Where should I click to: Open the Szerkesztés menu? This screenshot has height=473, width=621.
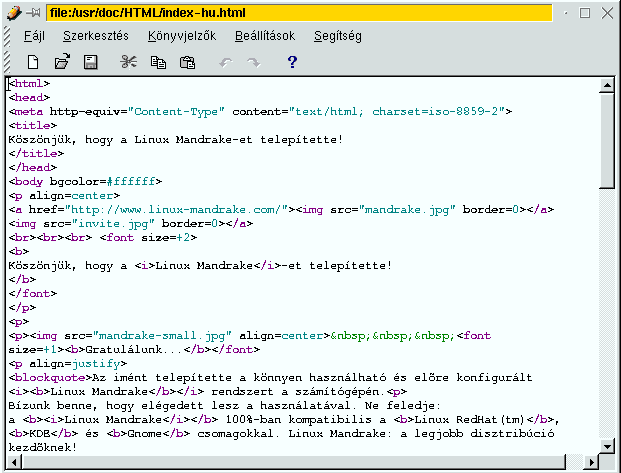click(x=96, y=36)
